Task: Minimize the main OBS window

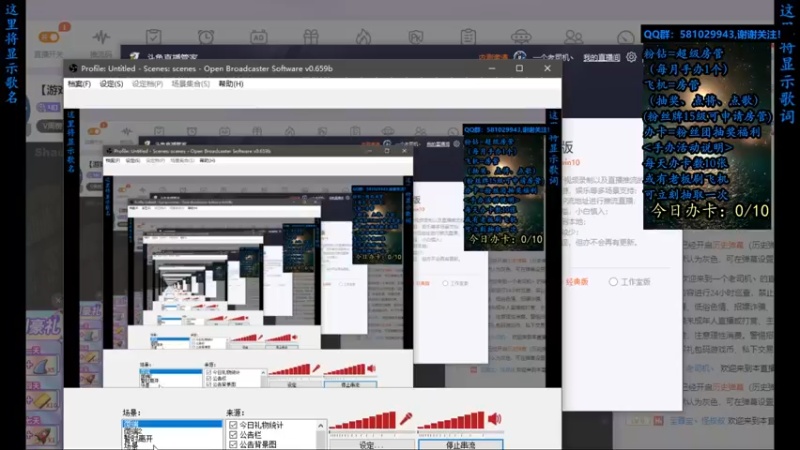Action: point(492,68)
